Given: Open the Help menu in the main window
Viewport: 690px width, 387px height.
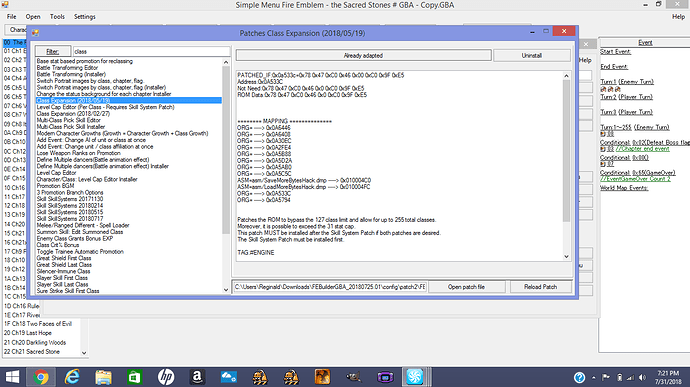Looking at the screenshot, I should point(678,17).
